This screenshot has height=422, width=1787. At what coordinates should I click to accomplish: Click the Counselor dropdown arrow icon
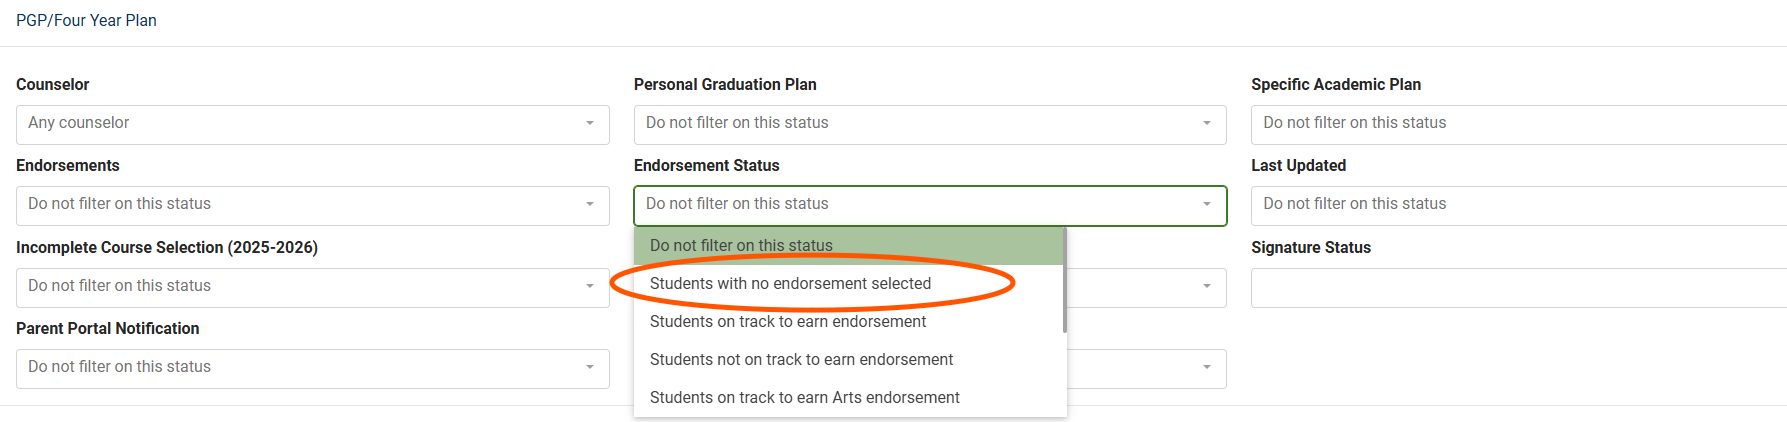pos(590,124)
